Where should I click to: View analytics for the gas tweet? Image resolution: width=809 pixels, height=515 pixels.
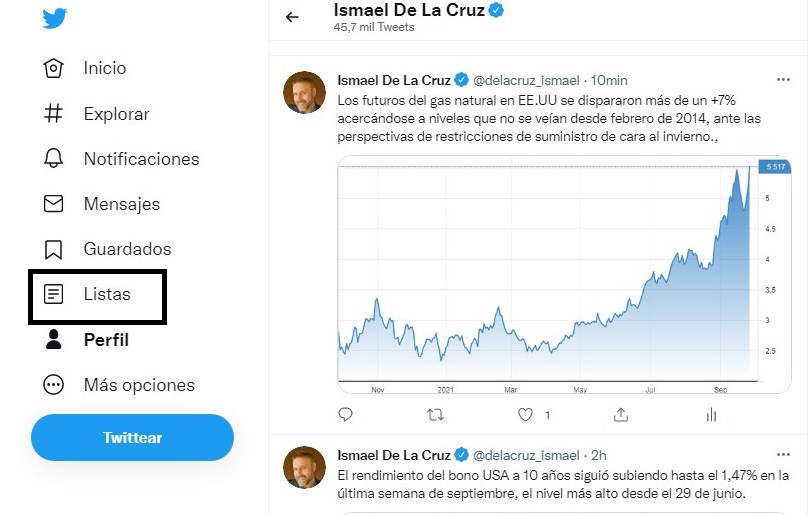(x=711, y=414)
